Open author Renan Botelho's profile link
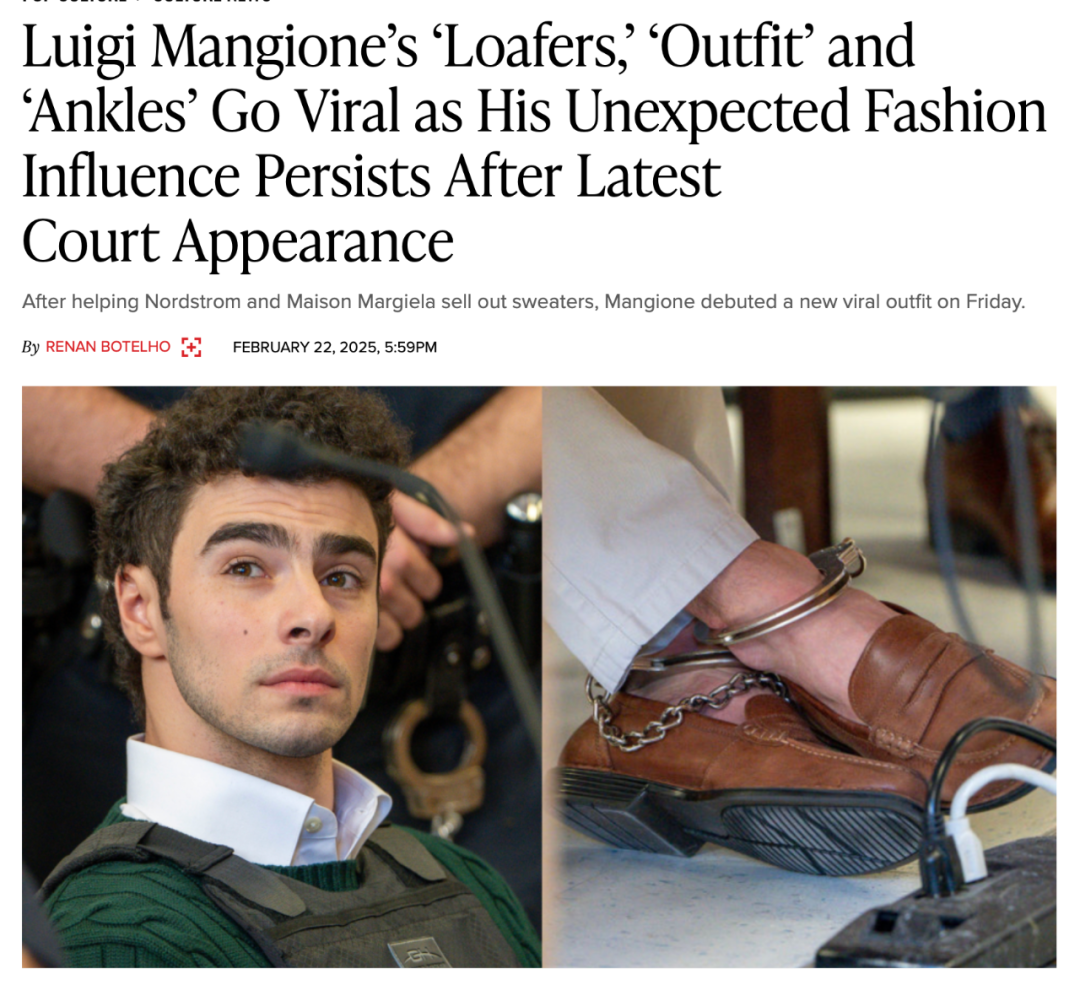 point(108,347)
